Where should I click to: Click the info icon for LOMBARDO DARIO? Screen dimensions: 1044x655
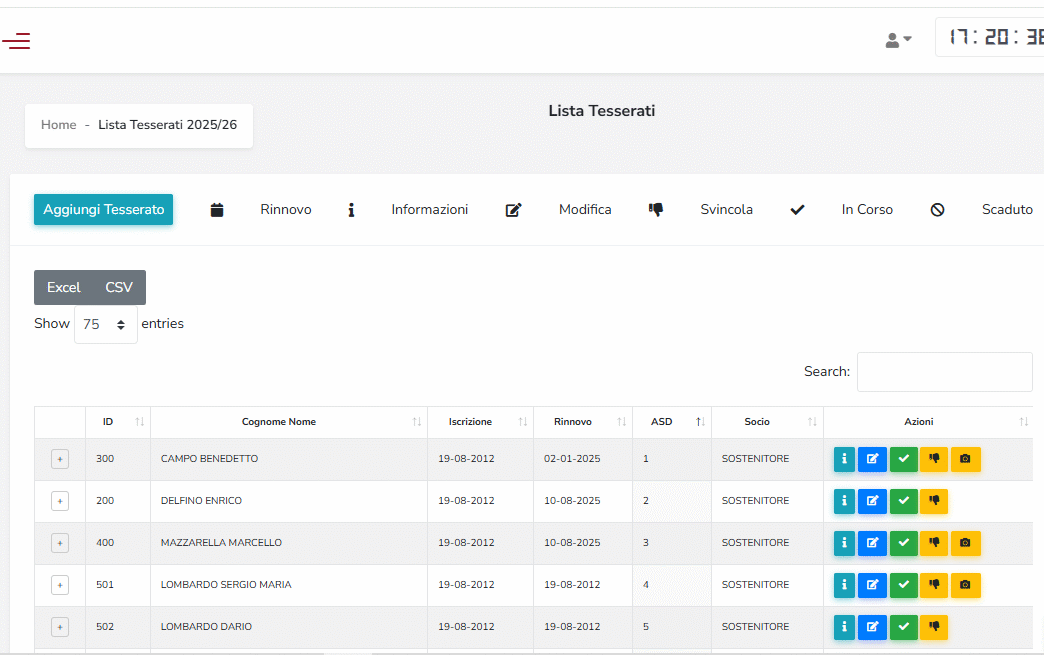844,627
